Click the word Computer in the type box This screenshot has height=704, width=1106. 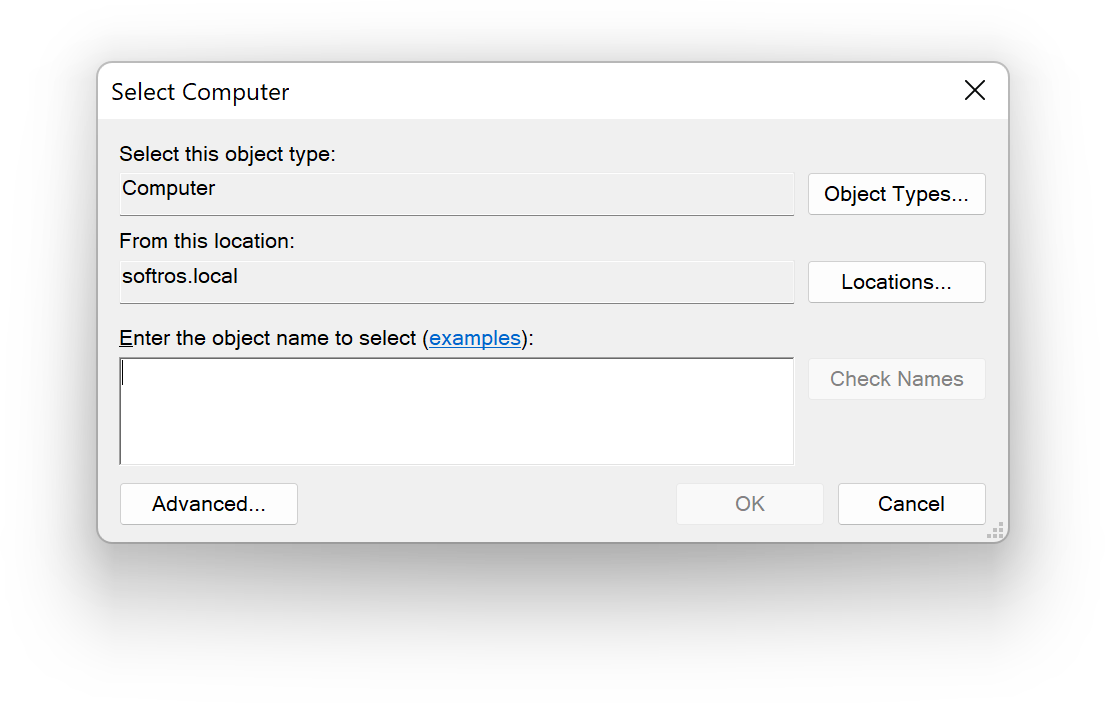(168, 188)
